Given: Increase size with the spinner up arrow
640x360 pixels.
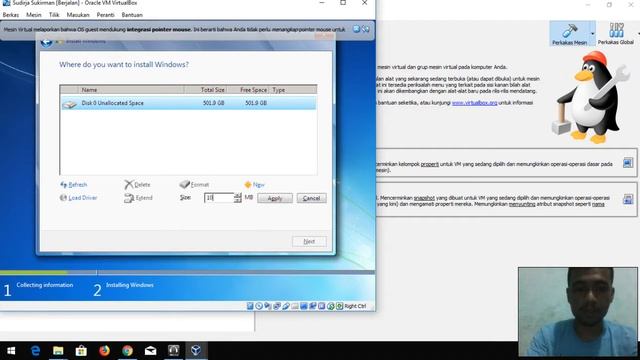Looking at the screenshot, I should 238,196.
